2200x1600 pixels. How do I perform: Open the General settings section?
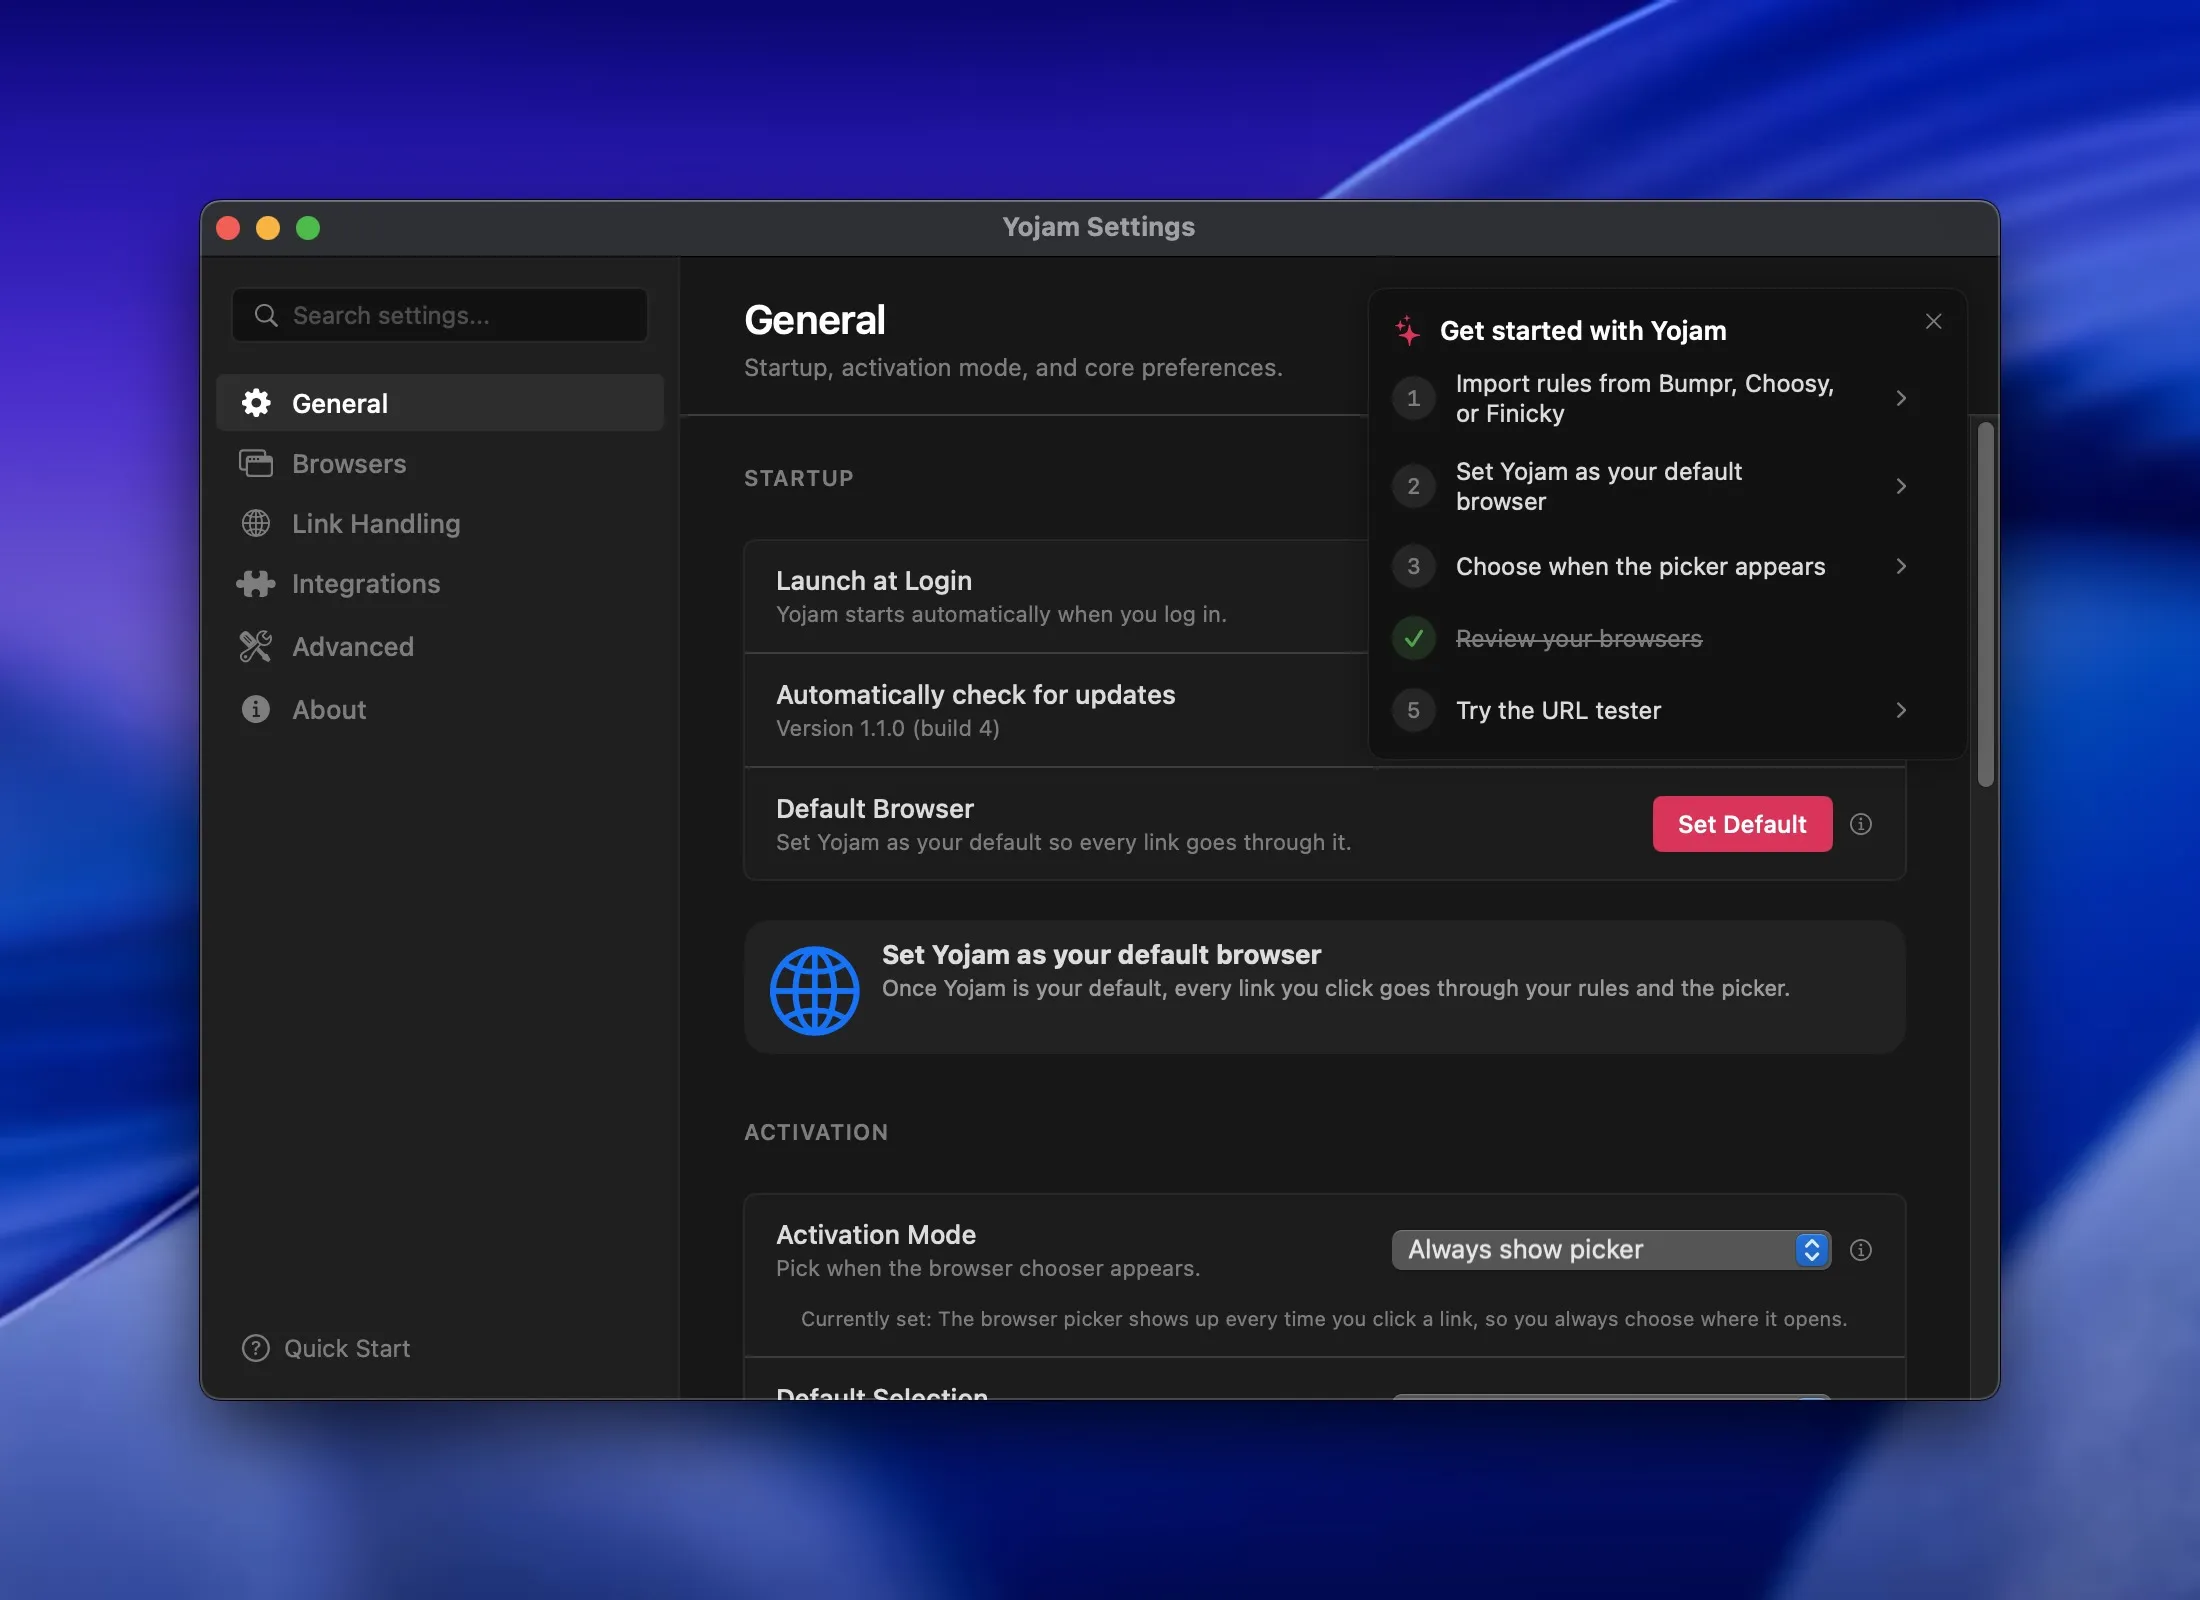(440, 403)
